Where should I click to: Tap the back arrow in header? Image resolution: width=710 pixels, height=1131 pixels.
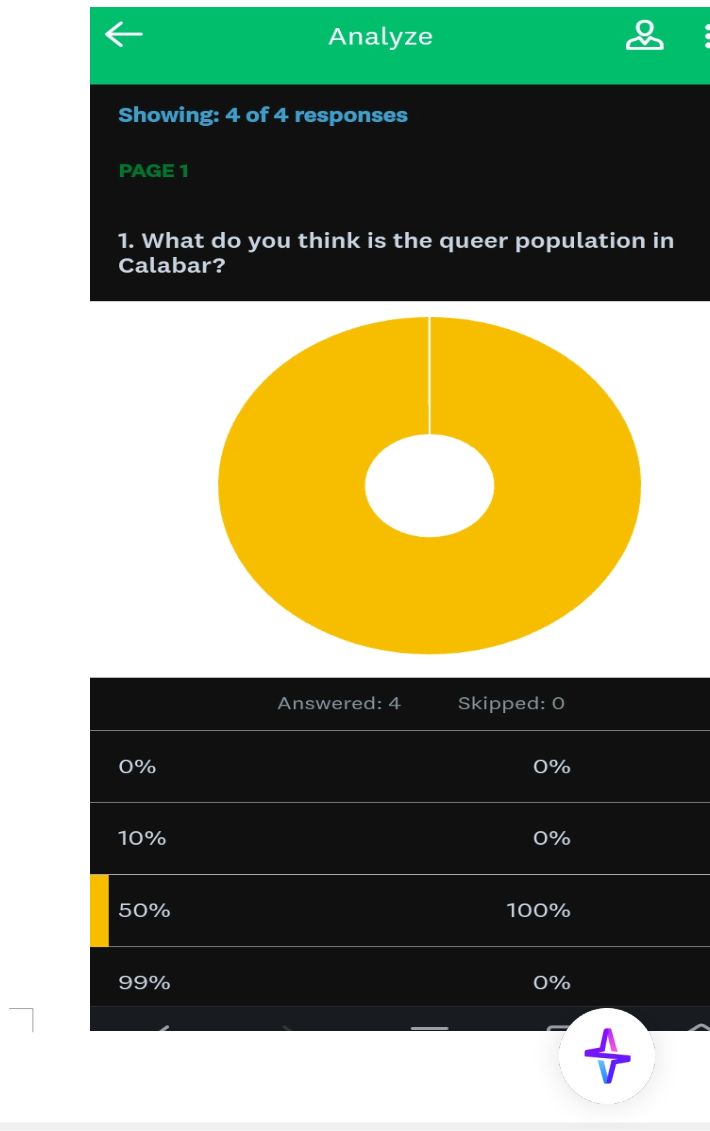click(124, 35)
